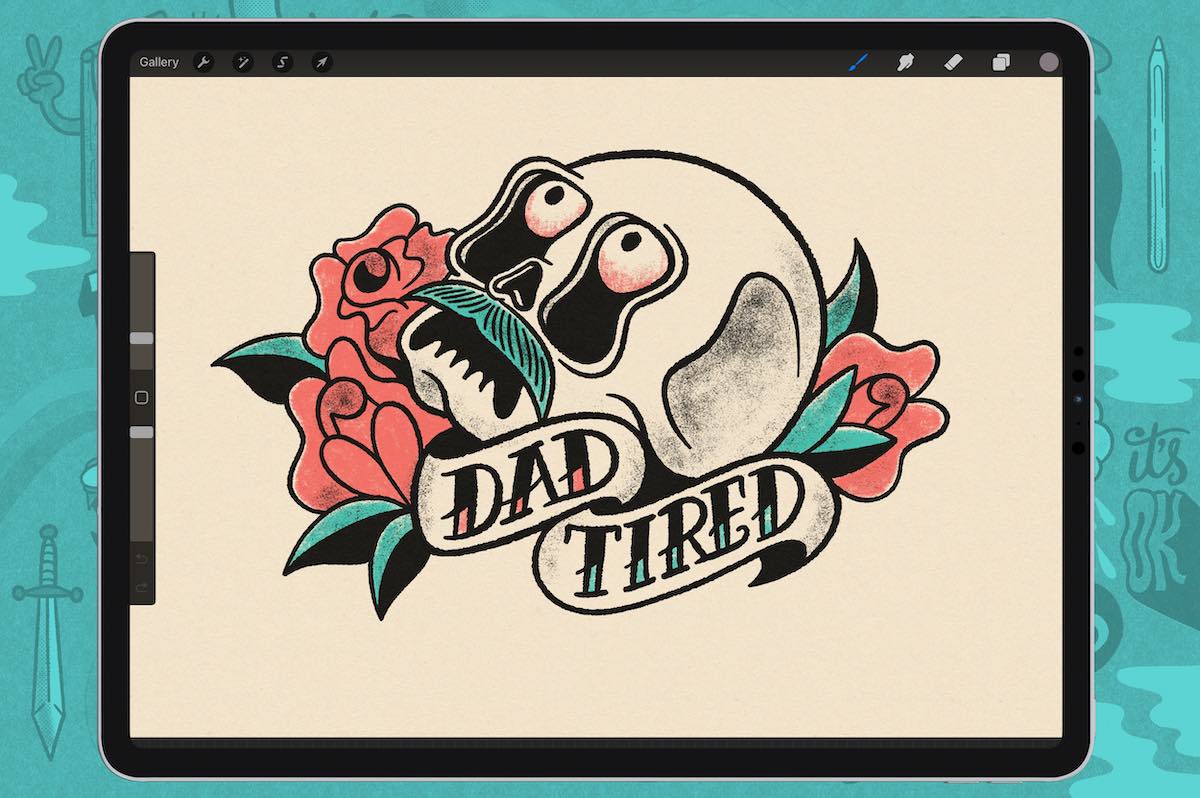Screen dimensions: 1200x798
Task: Open the active color swatch panel
Action: (x=1047, y=62)
